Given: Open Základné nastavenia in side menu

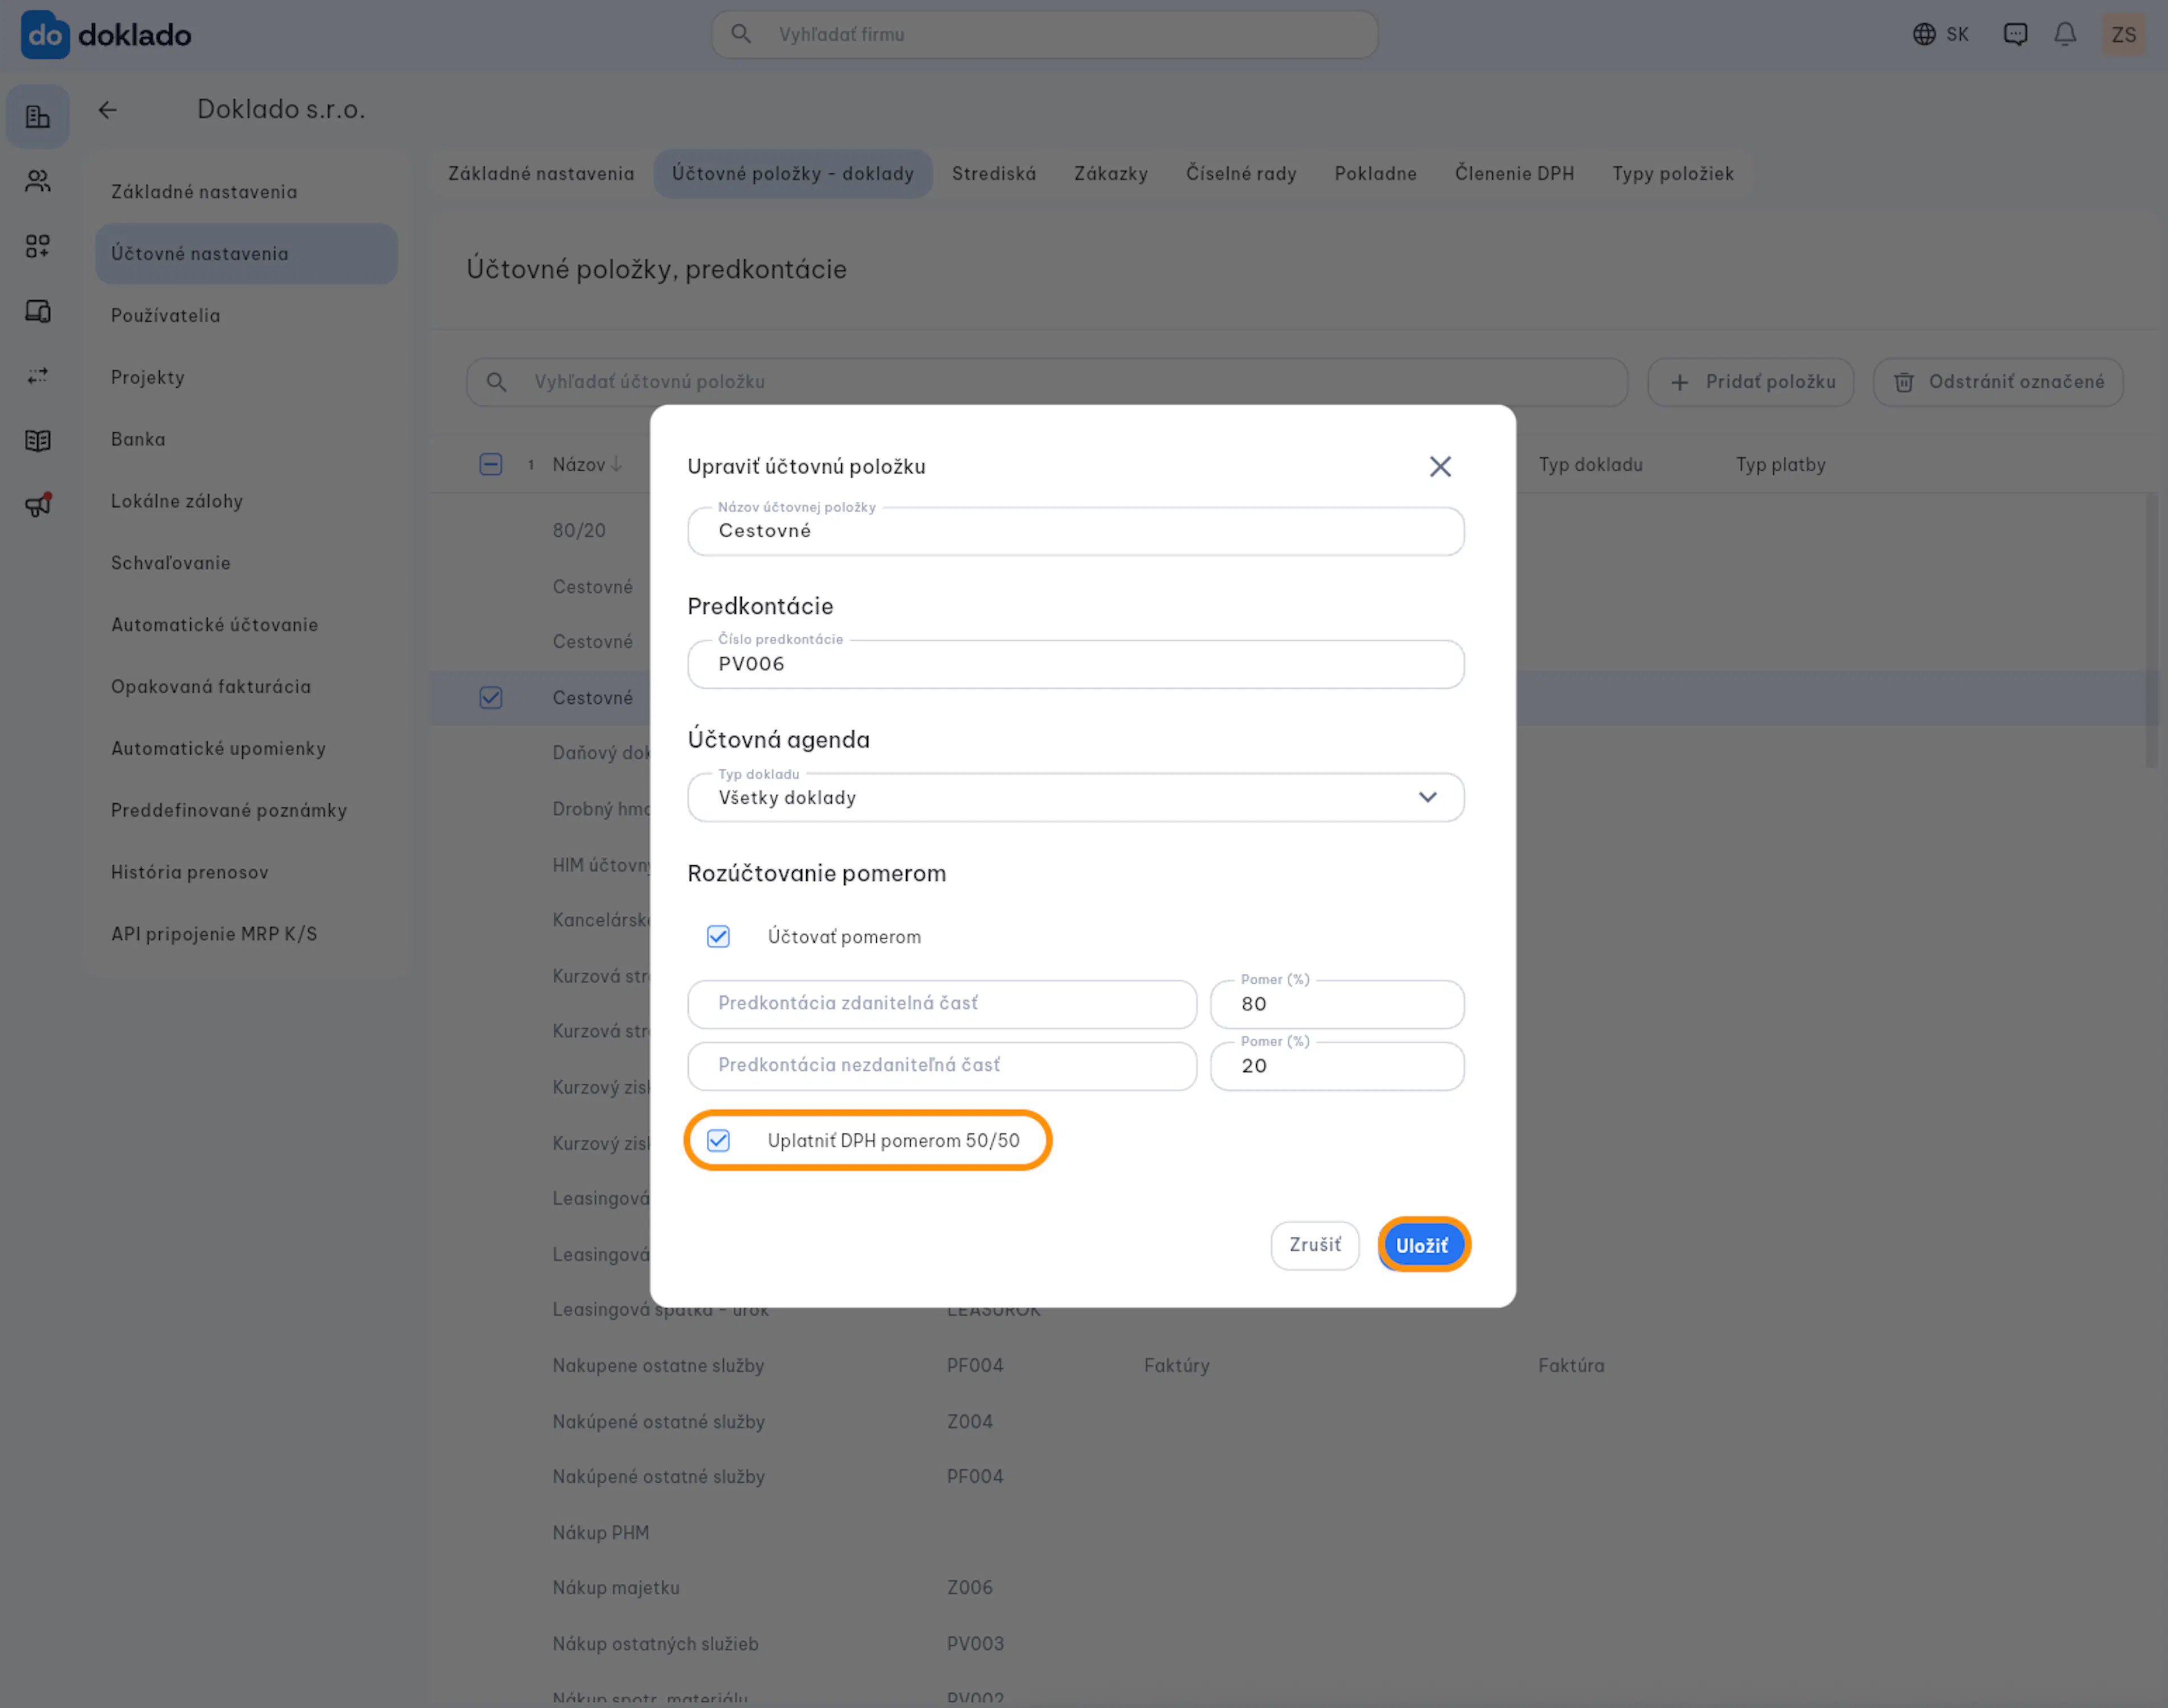Looking at the screenshot, I should click(246, 192).
